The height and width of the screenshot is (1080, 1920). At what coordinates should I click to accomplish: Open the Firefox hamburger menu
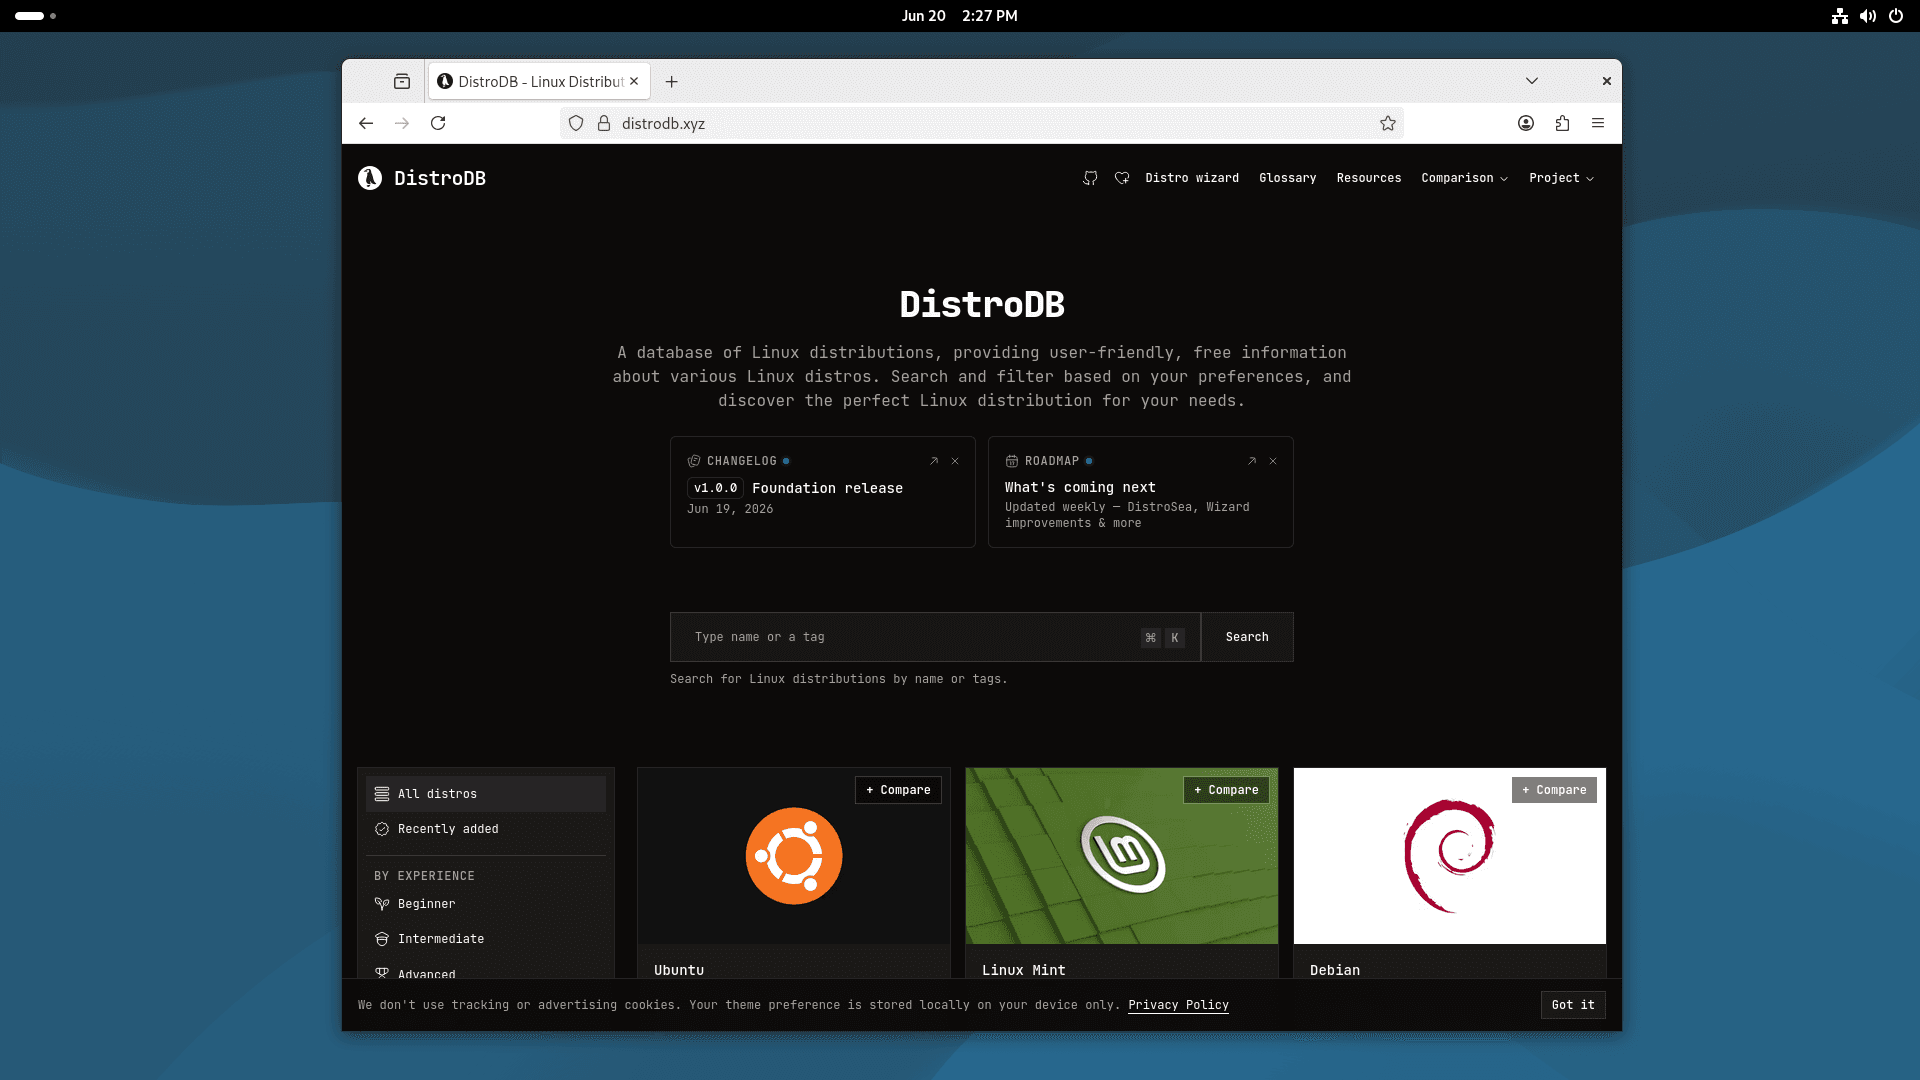click(1598, 123)
